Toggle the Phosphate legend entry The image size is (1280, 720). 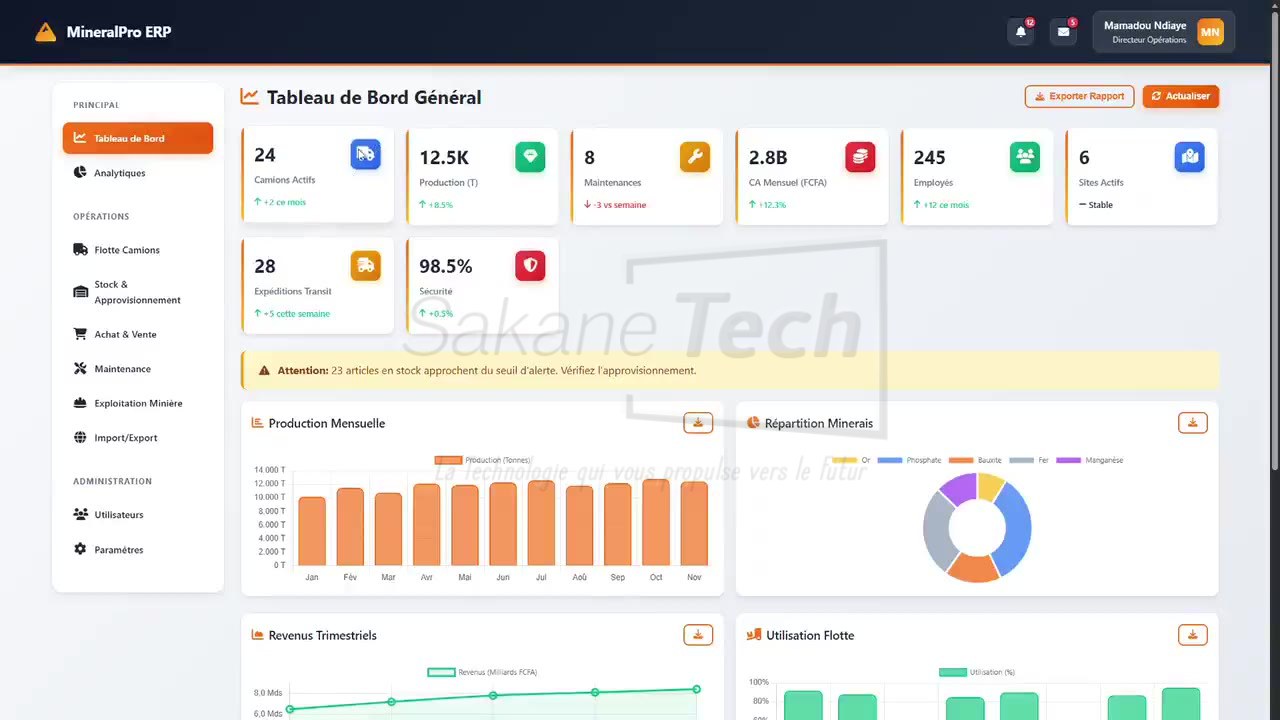[909, 460]
